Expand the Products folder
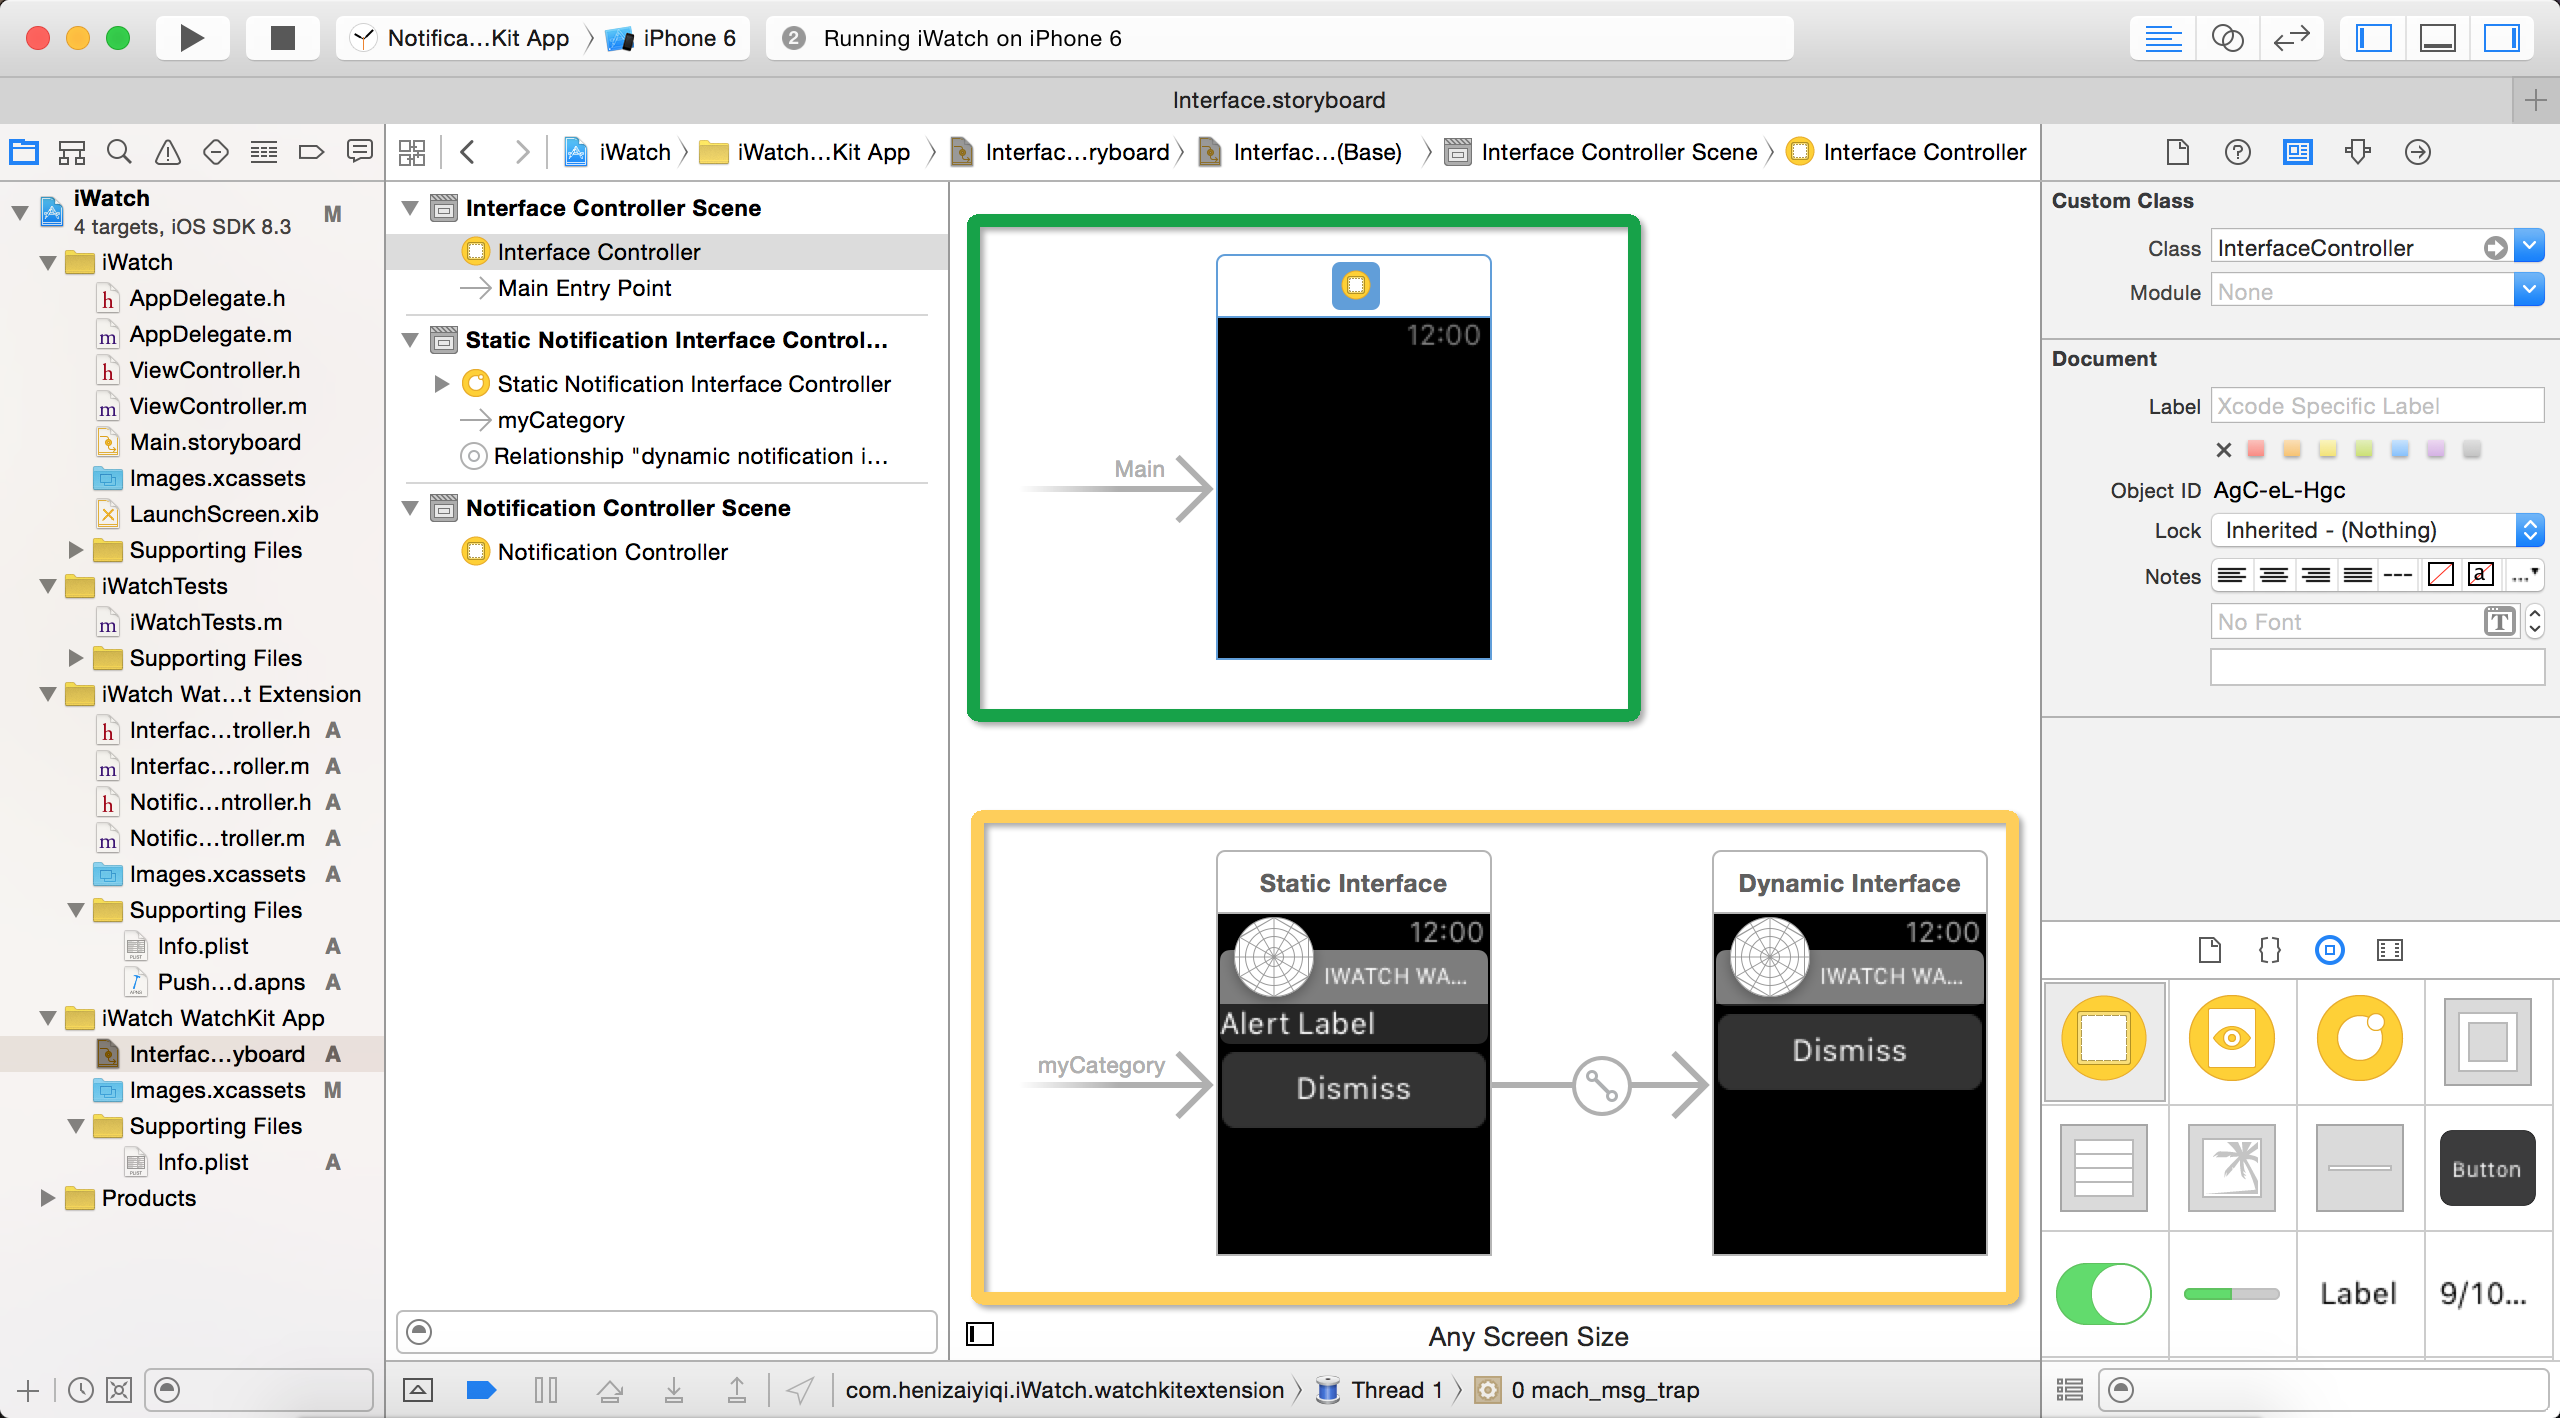The height and width of the screenshot is (1418, 2560). pyautogui.click(x=47, y=1198)
